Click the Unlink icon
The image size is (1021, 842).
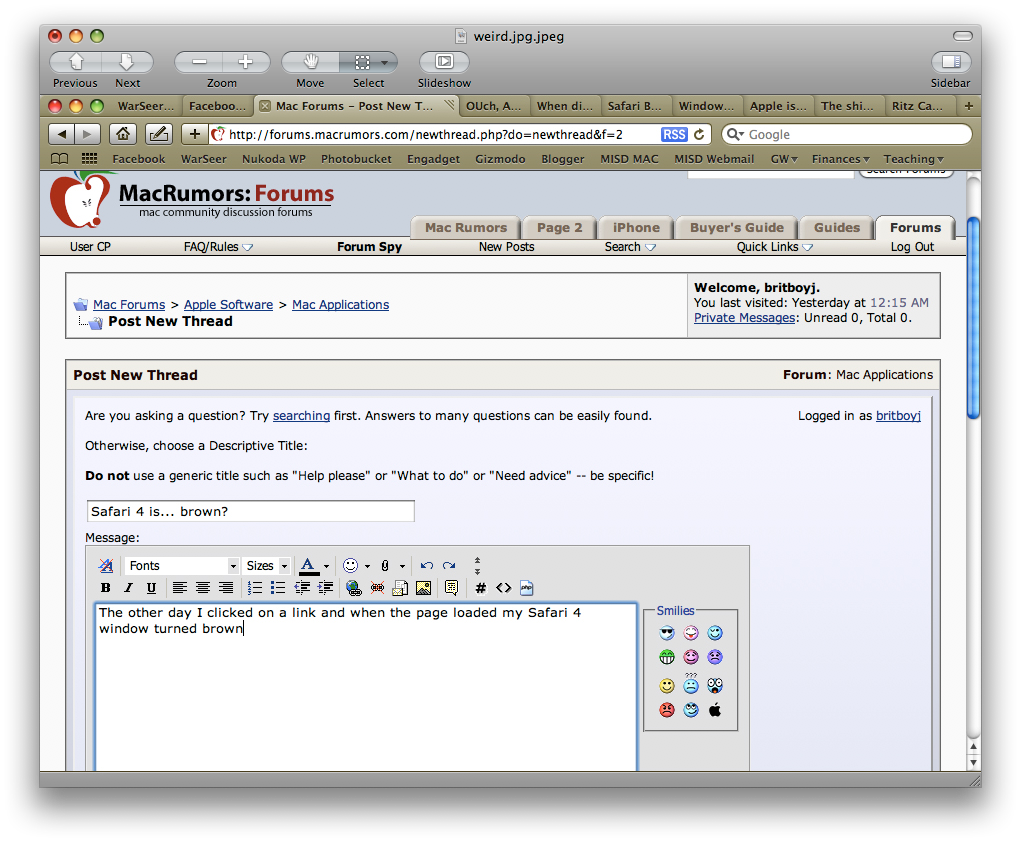coord(377,588)
